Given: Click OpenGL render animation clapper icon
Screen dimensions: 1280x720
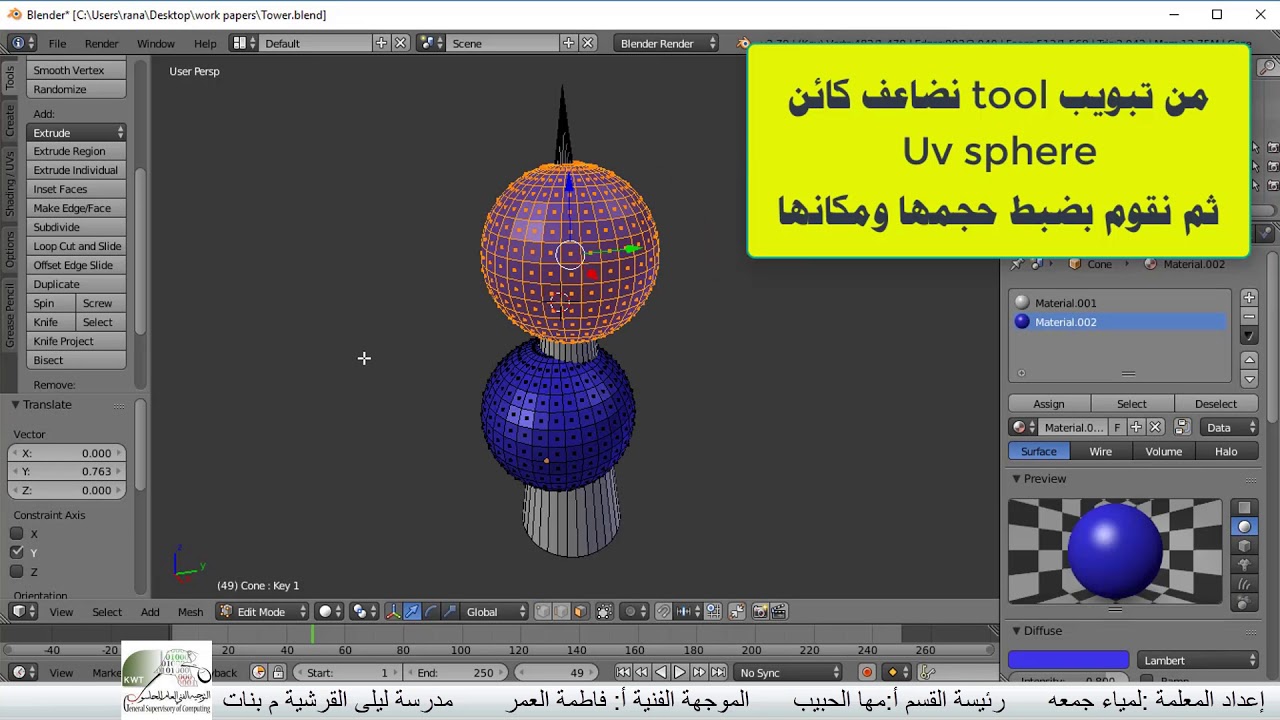Looking at the screenshot, I should [x=779, y=611].
